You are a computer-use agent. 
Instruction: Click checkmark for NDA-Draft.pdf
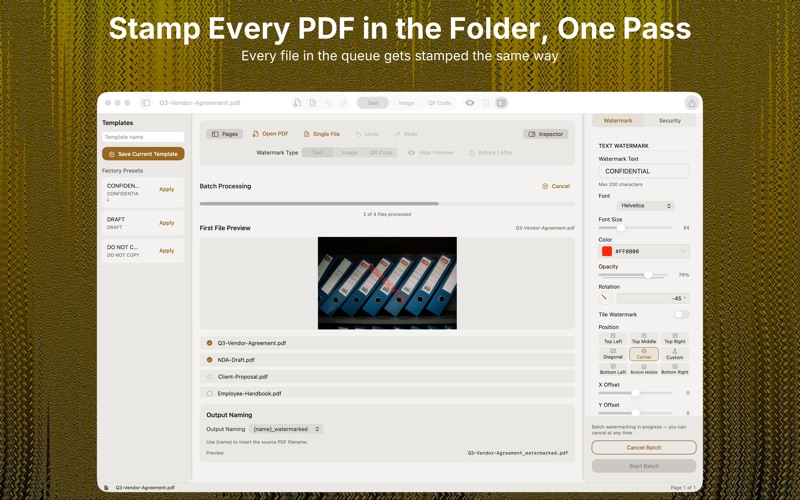click(209, 360)
